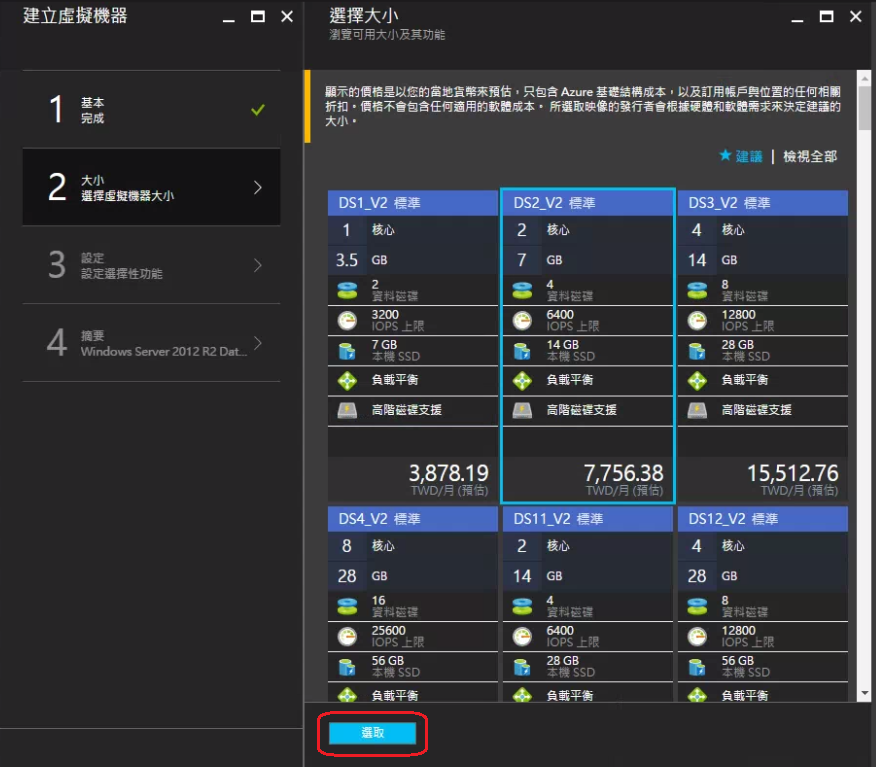Click the IOPS gauge icon in DS11_V2
Image resolution: width=876 pixels, height=767 pixels.
point(522,636)
